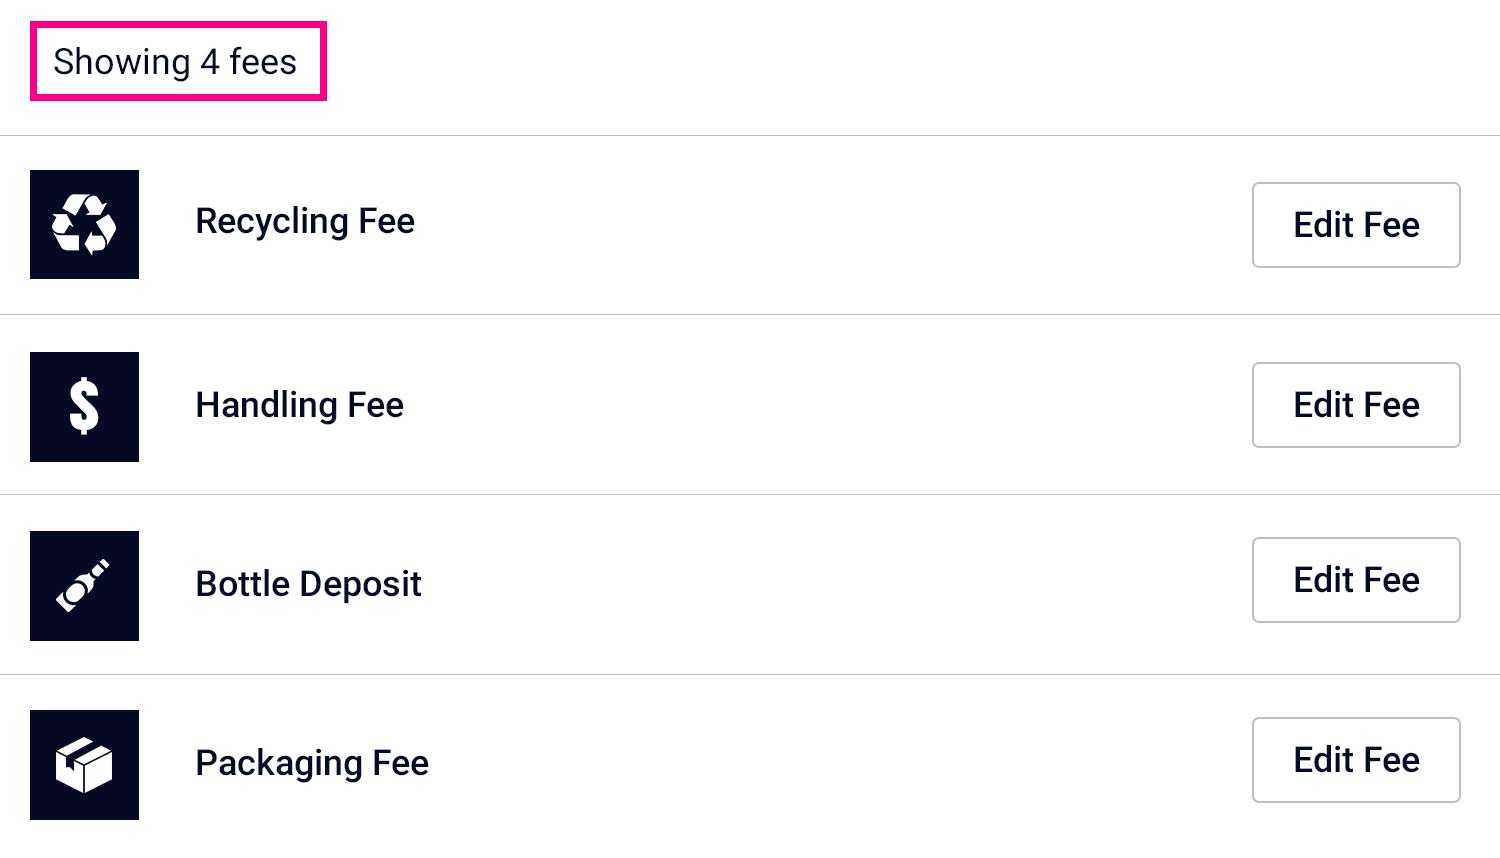Select the Recycling Fee name label
The image size is (1500, 858).
coord(305,221)
